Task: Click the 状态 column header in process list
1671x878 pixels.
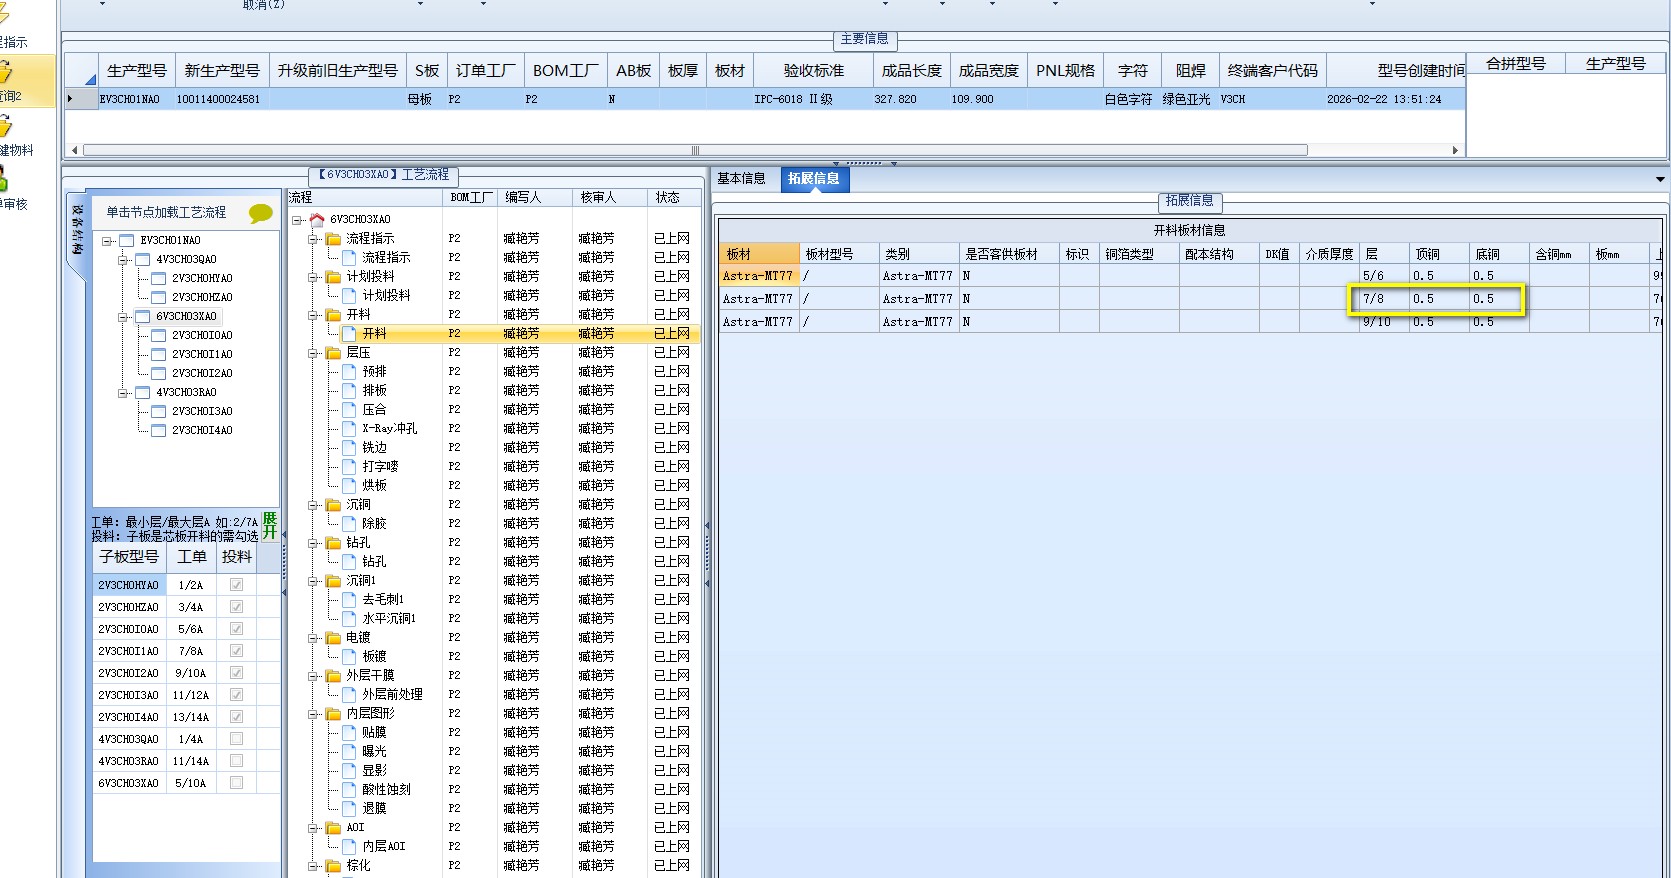Action: point(672,198)
